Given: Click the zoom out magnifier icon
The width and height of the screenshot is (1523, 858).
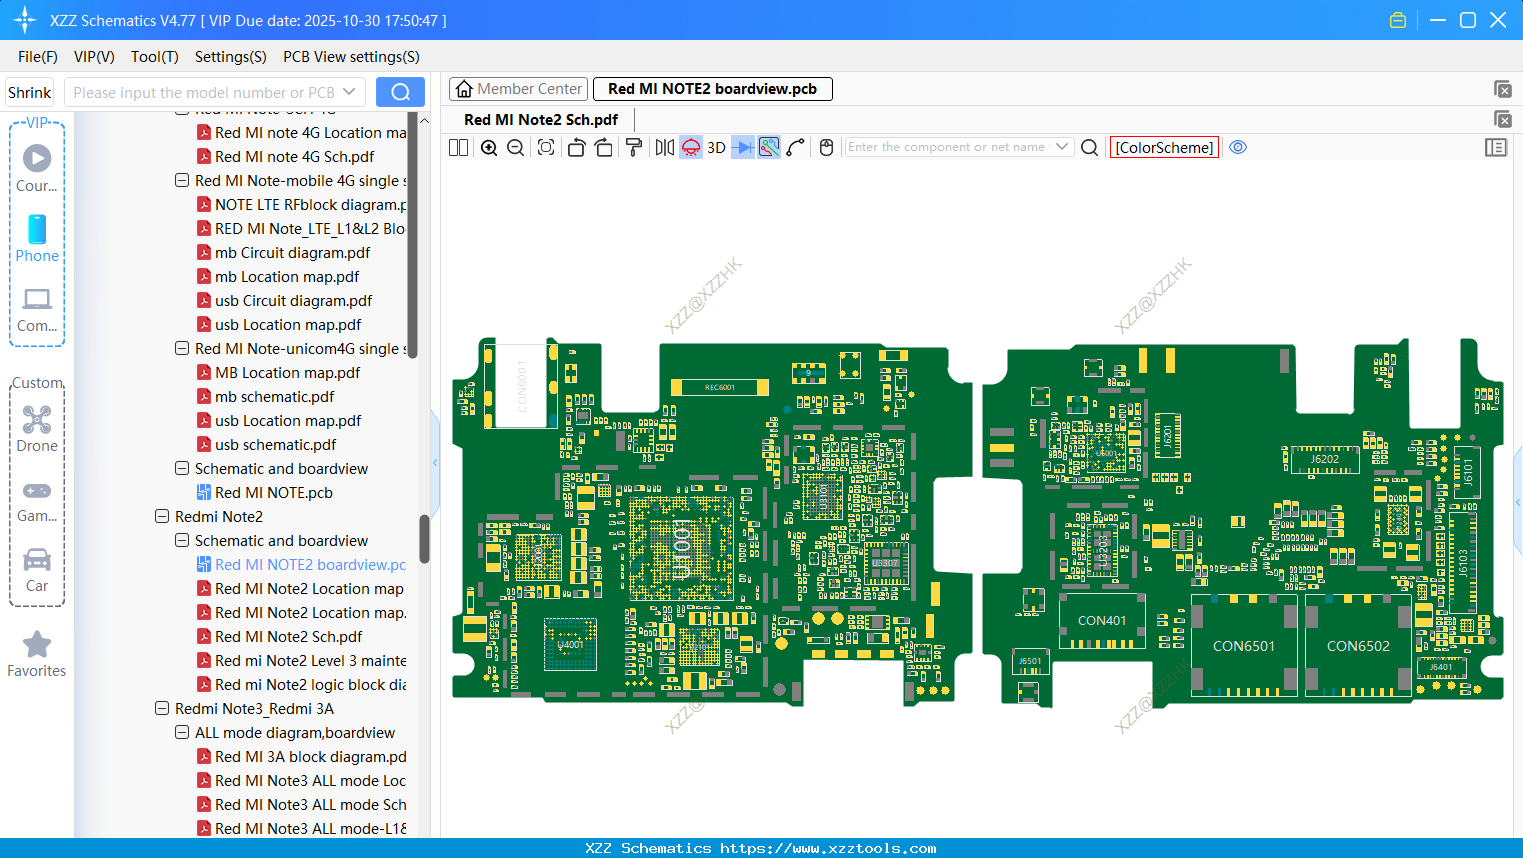Looking at the screenshot, I should click(x=516, y=148).
